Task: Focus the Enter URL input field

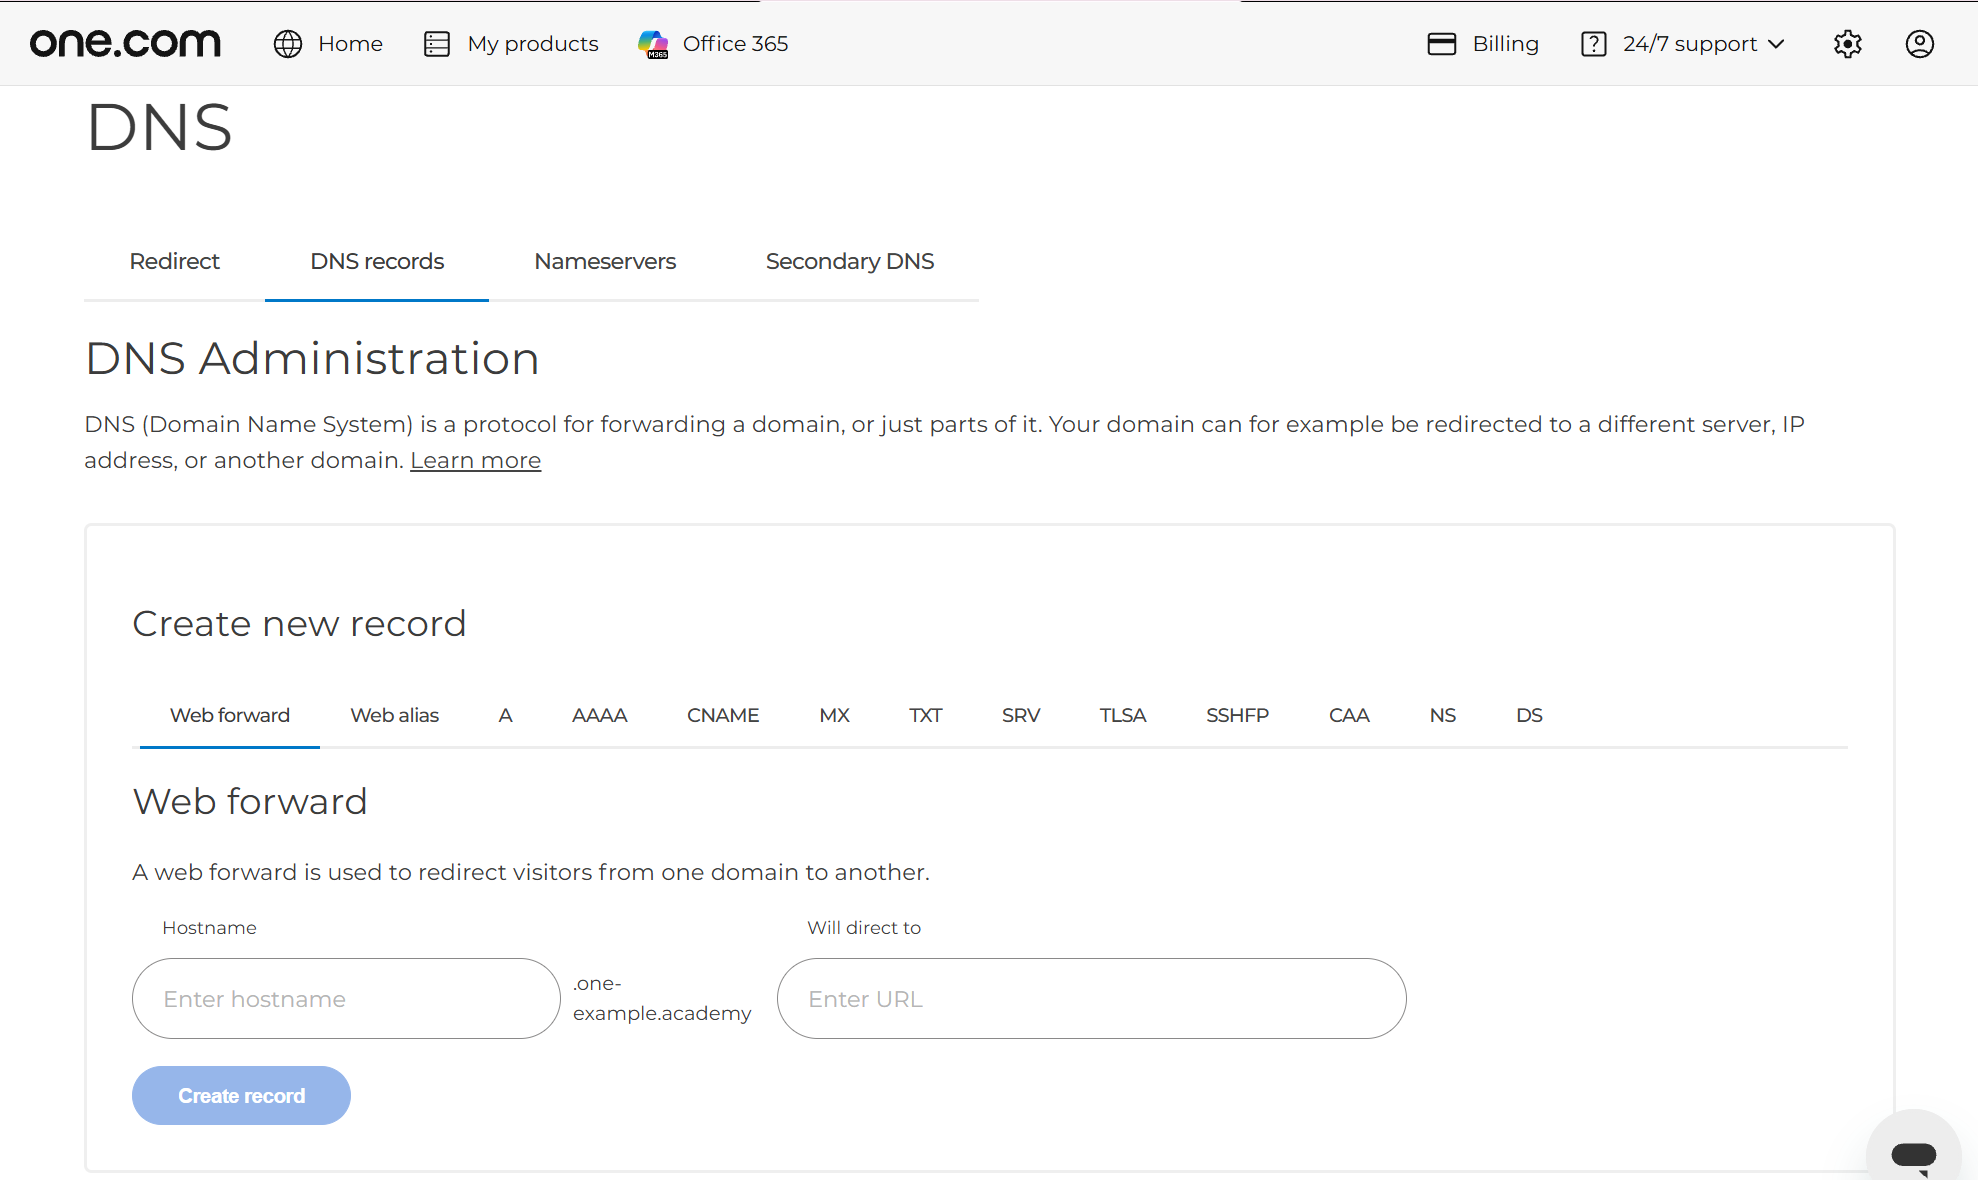Action: click(x=1092, y=998)
